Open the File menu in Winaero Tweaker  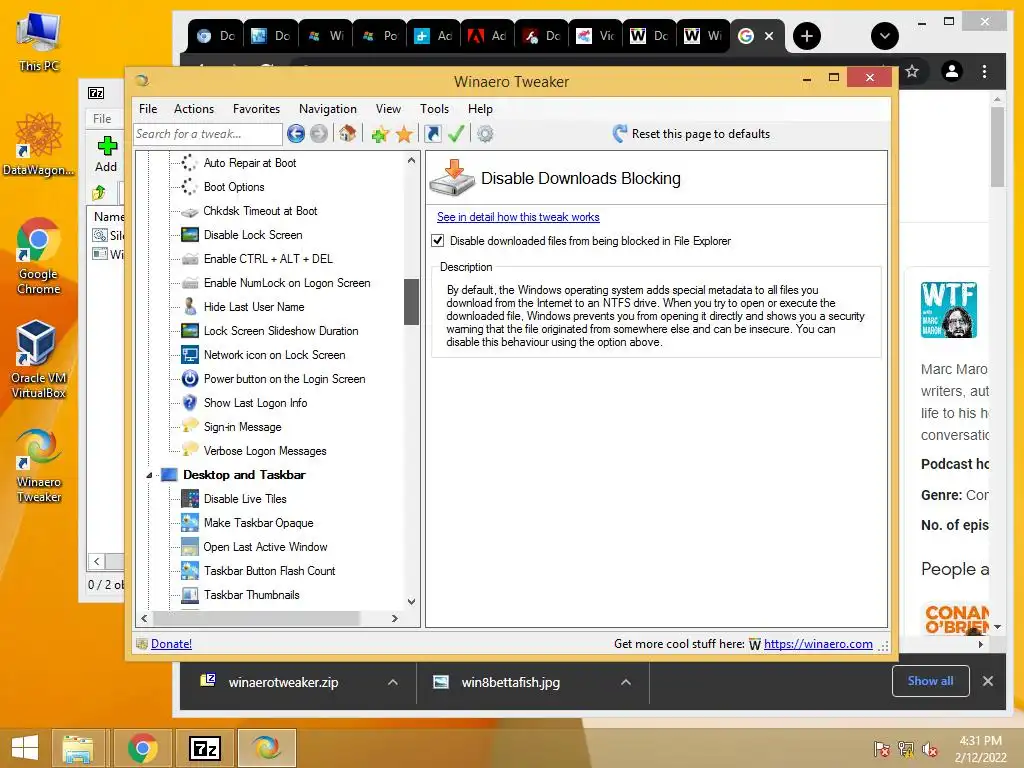point(148,109)
